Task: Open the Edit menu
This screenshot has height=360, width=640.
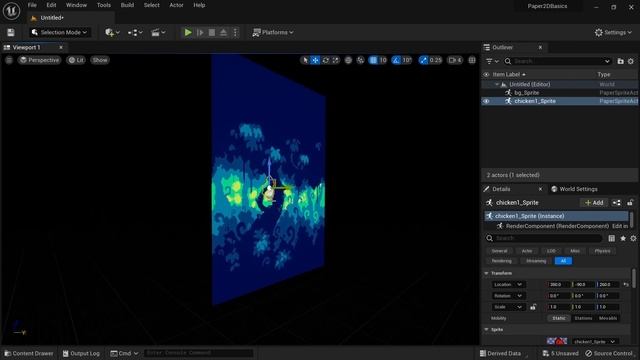Action: pyautogui.click(x=51, y=5)
